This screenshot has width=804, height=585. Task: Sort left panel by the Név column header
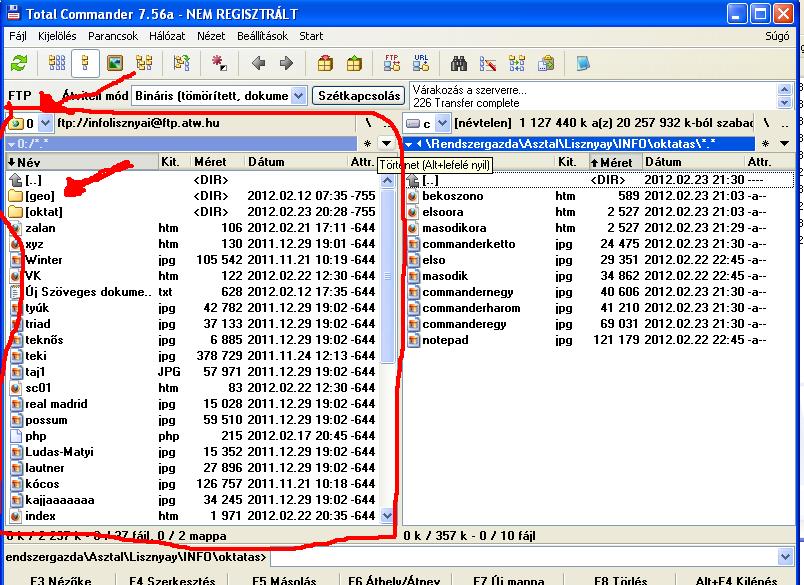[x=82, y=162]
